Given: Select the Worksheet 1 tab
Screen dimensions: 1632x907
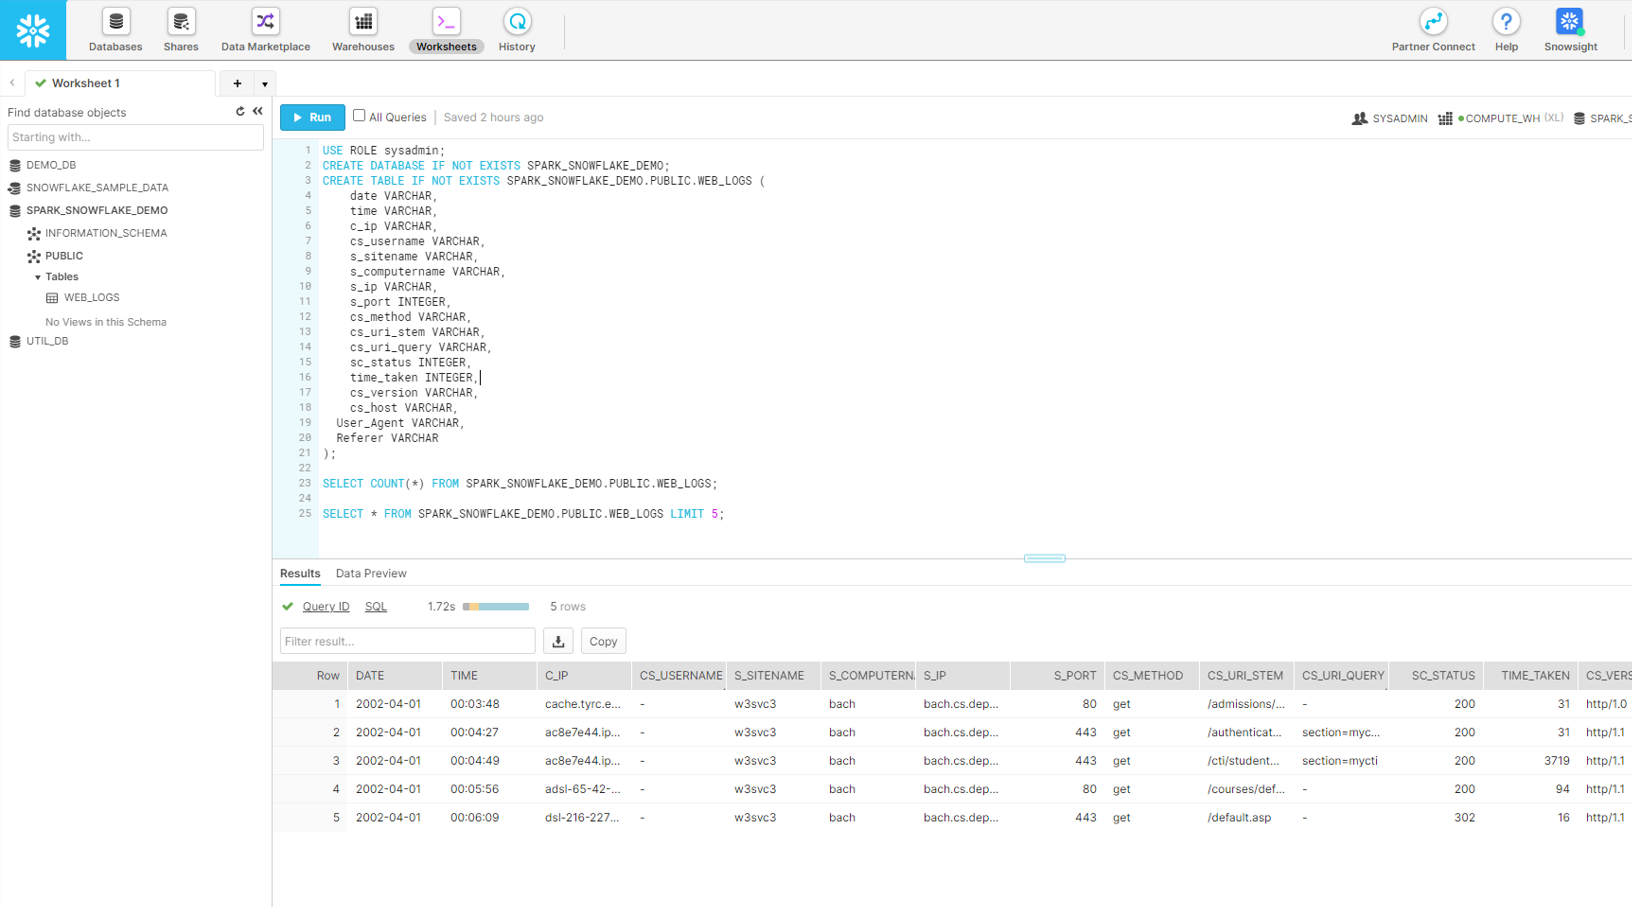Looking at the screenshot, I should click(110, 83).
